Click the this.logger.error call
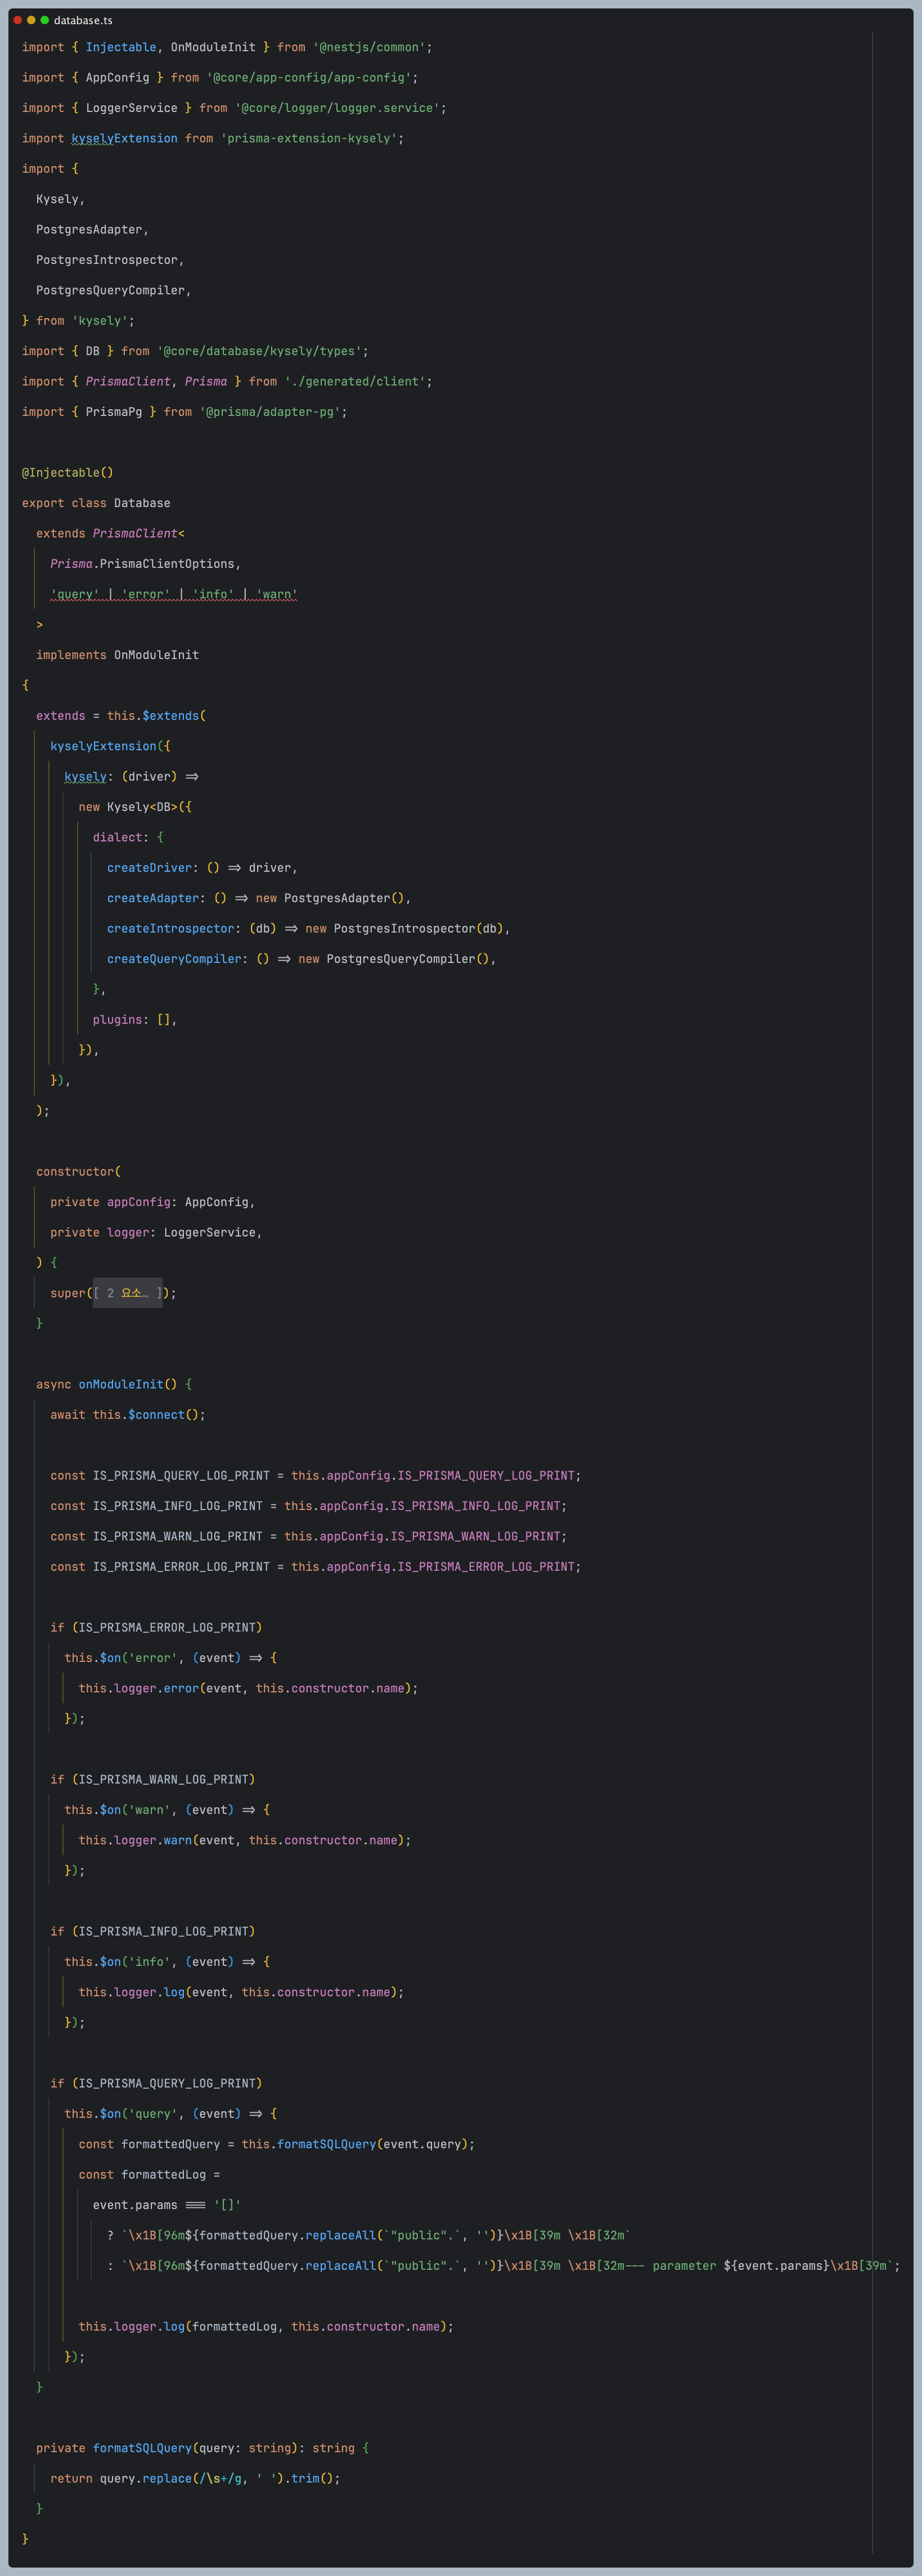Screen dimensions: 922x2576 click(249, 1688)
